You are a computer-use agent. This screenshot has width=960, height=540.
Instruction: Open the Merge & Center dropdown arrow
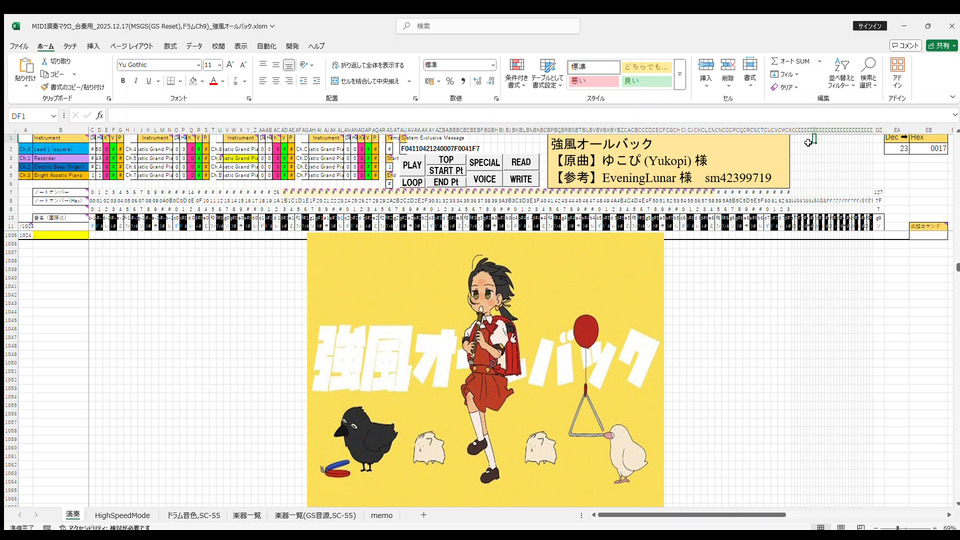tap(409, 81)
